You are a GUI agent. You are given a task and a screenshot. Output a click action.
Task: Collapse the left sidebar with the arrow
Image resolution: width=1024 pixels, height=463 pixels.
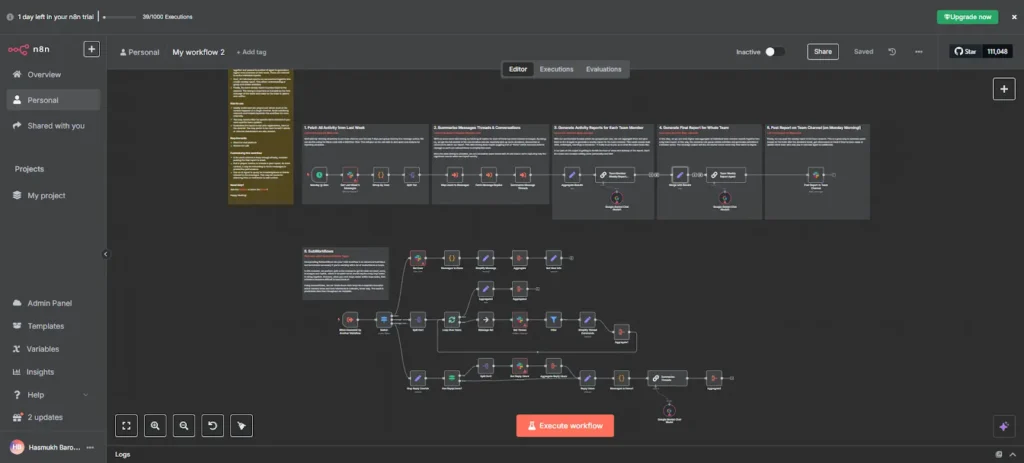click(x=105, y=254)
